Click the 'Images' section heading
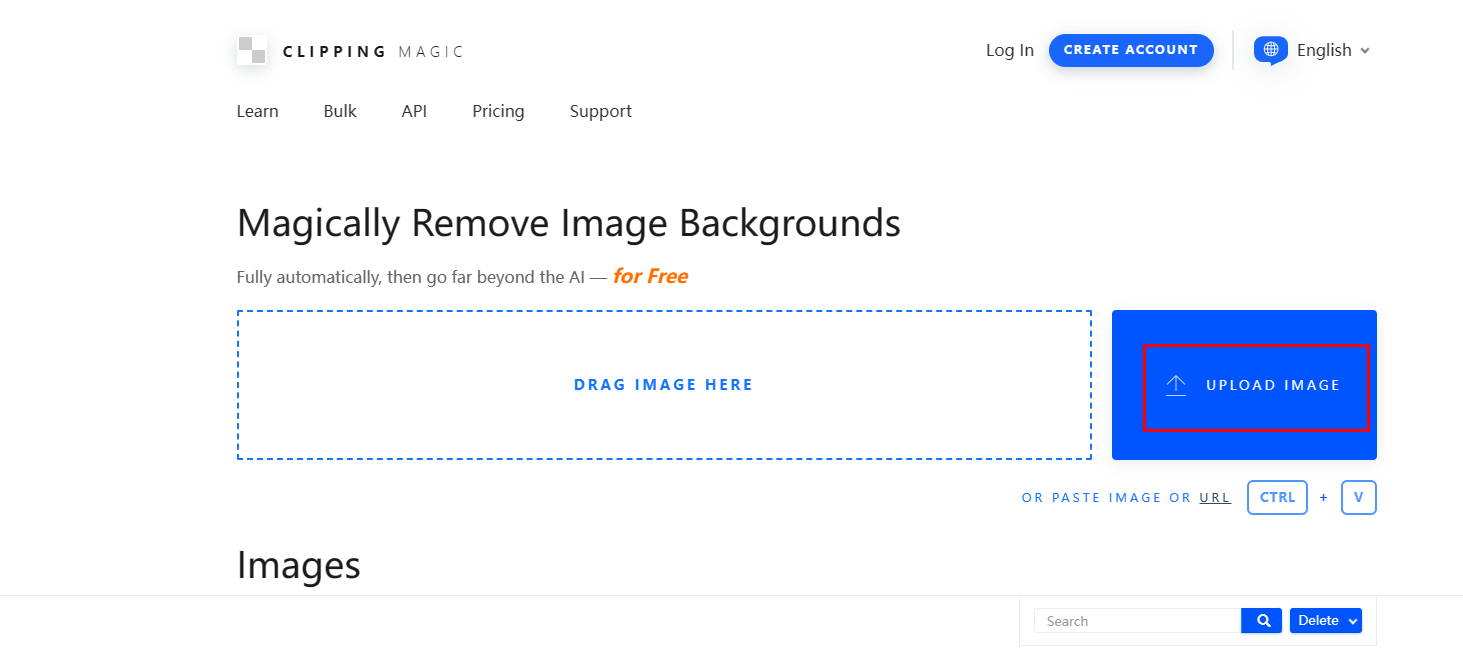Image resolution: width=1463 pixels, height=665 pixels. click(298, 565)
